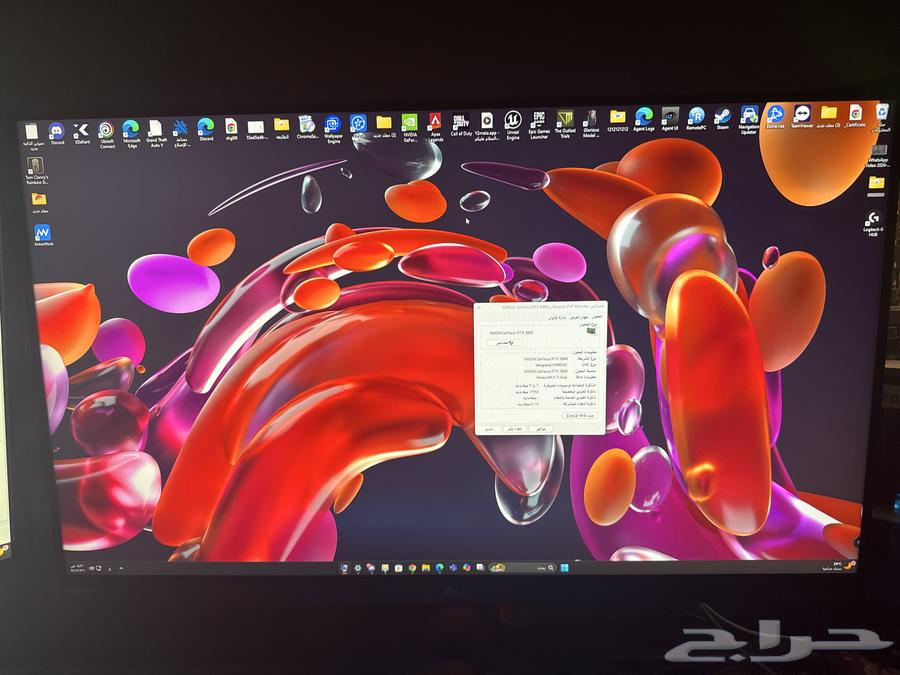Open the RemotePC desktop icon
Image resolution: width=900 pixels, height=675 pixels.
coord(696,116)
